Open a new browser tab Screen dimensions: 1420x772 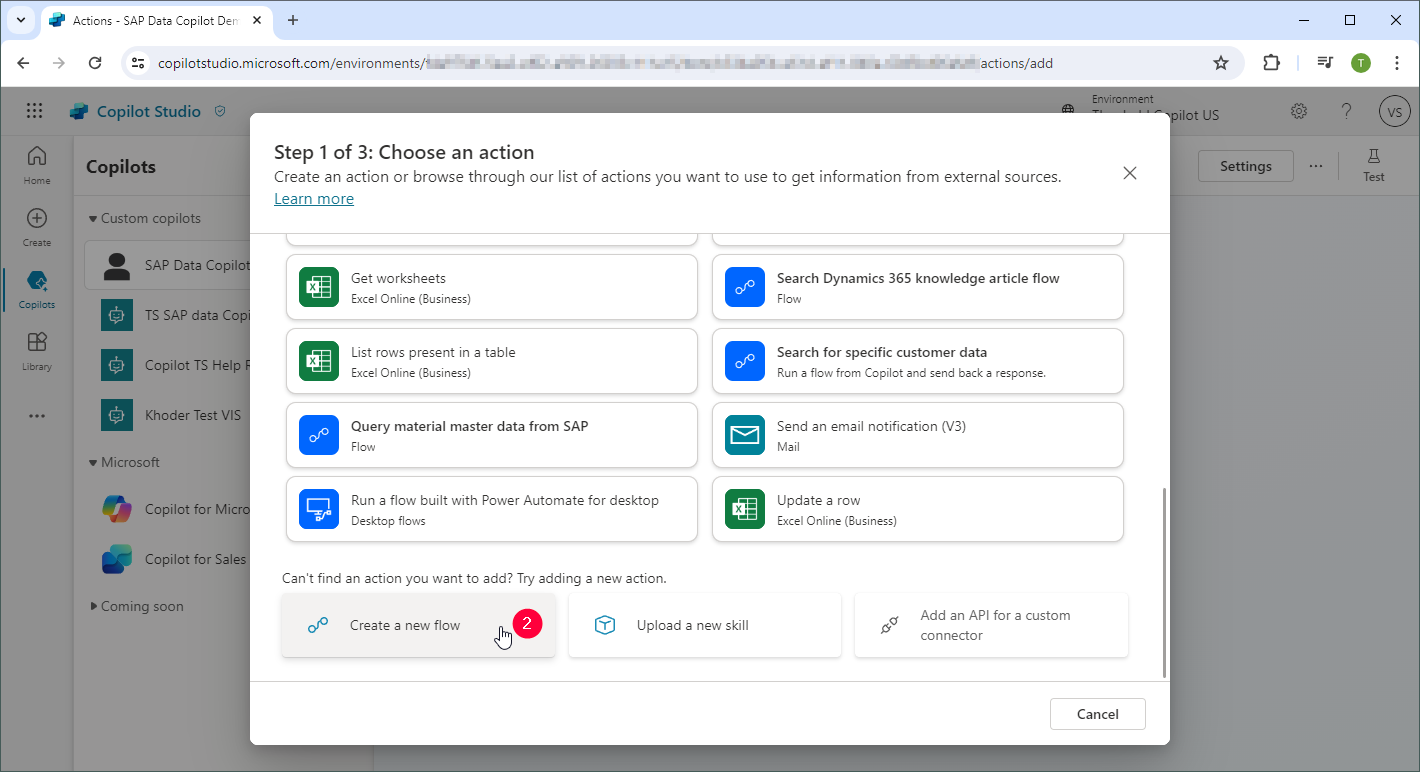coord(293,20)
